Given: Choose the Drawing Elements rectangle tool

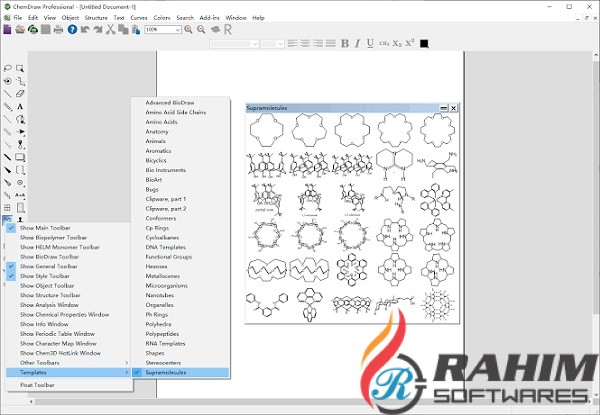Looking at the screenshot, I should [20, 157].
